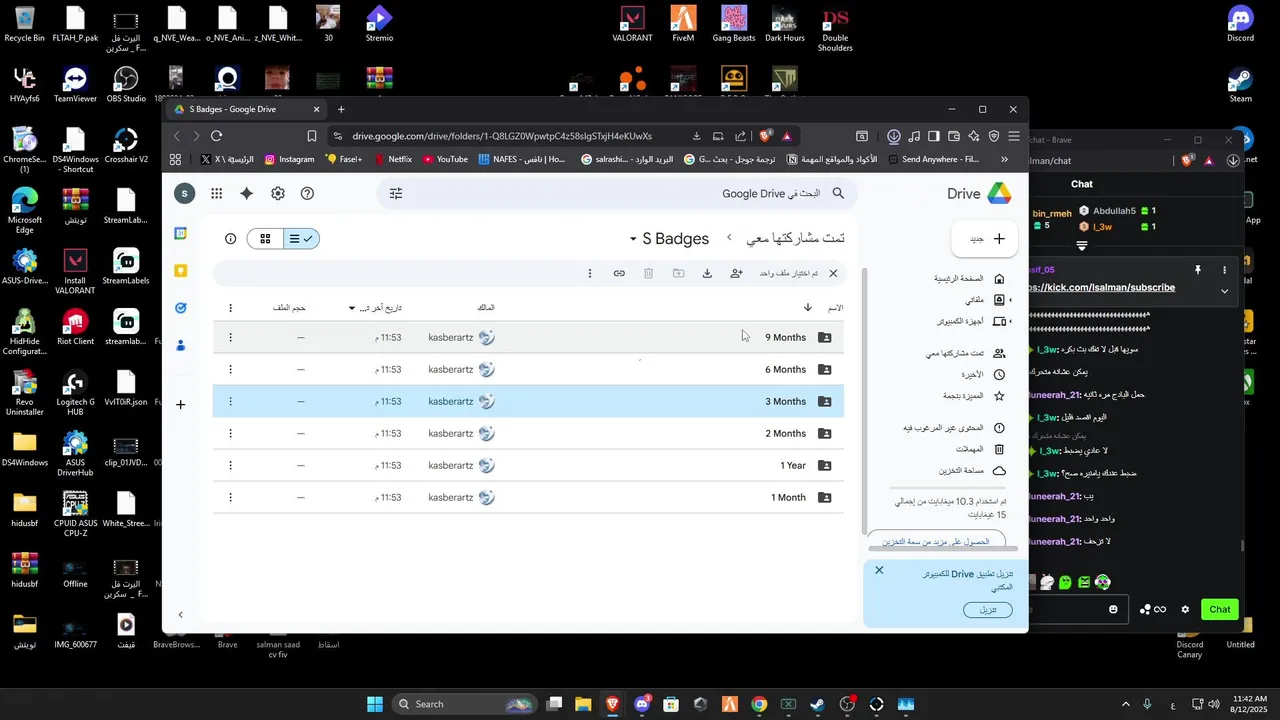The width and height of the screenshot is (1280, 720).
Task: Switch Drive to list layout
Action: pyautogui.click(x=301, y=238)
